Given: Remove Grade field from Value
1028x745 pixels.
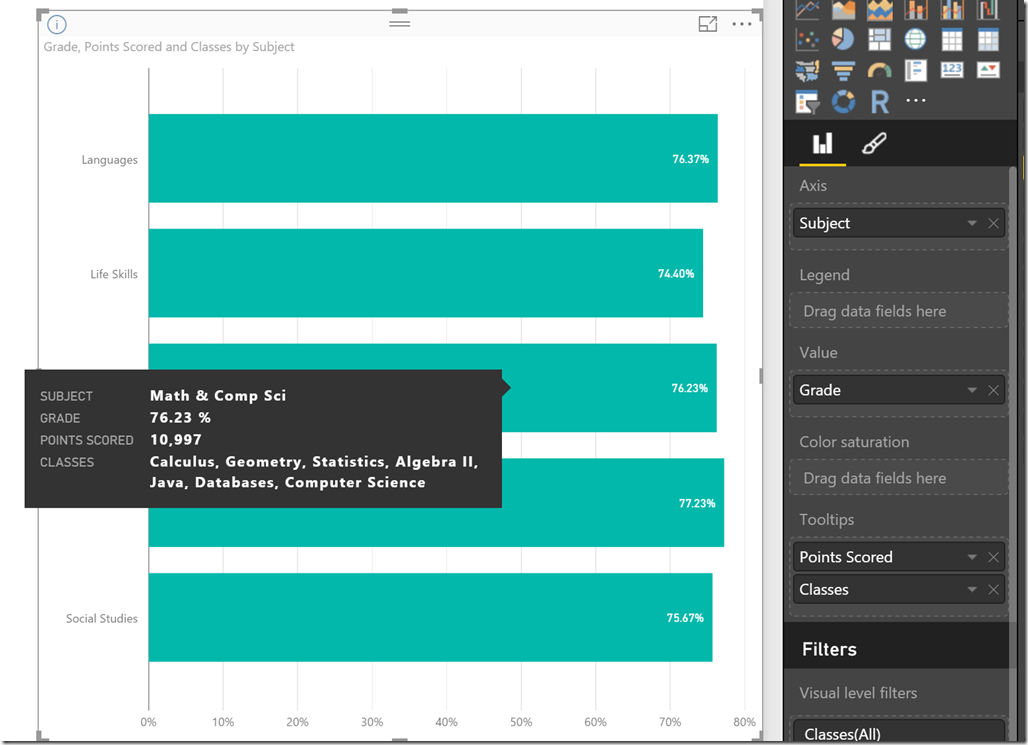Looking at the screenshot, I should (993, 390).
